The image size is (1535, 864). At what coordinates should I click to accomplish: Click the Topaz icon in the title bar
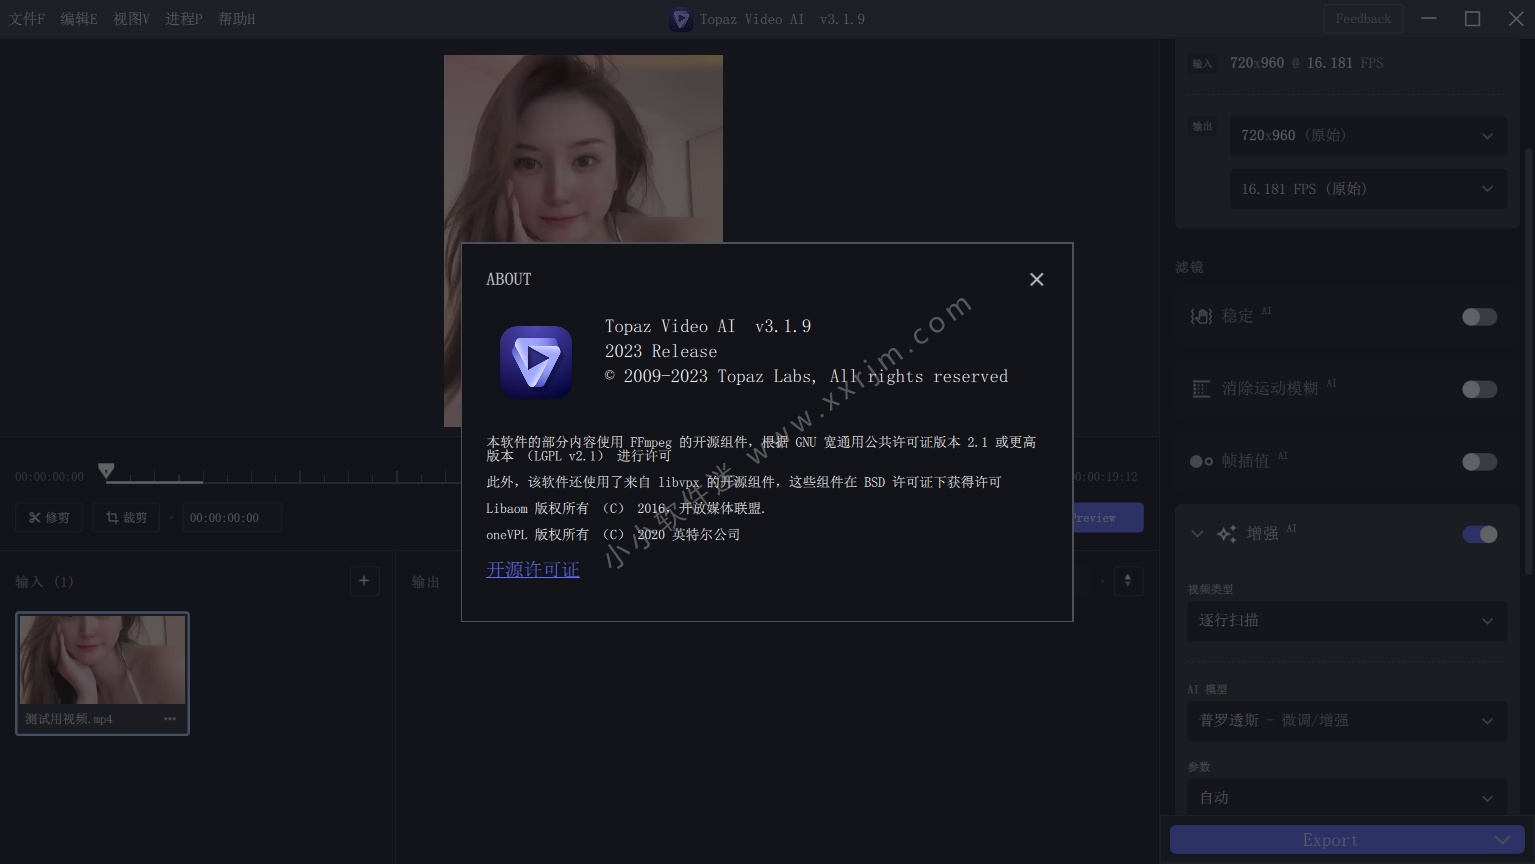click(681, 19)
